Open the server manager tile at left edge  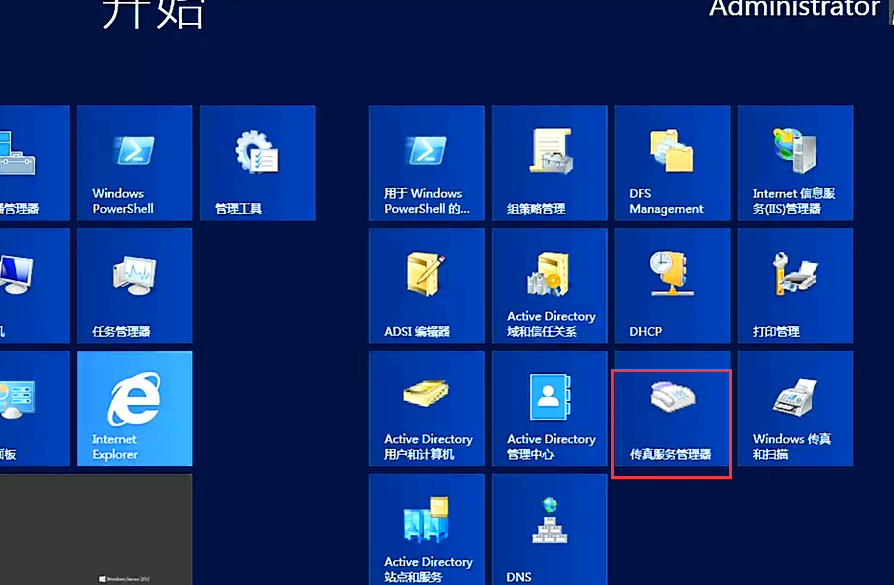click(x=34, y=162)
